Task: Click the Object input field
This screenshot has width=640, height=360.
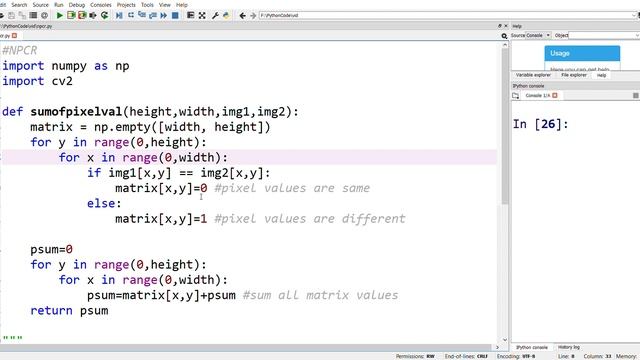Action: tap(604, 36)
